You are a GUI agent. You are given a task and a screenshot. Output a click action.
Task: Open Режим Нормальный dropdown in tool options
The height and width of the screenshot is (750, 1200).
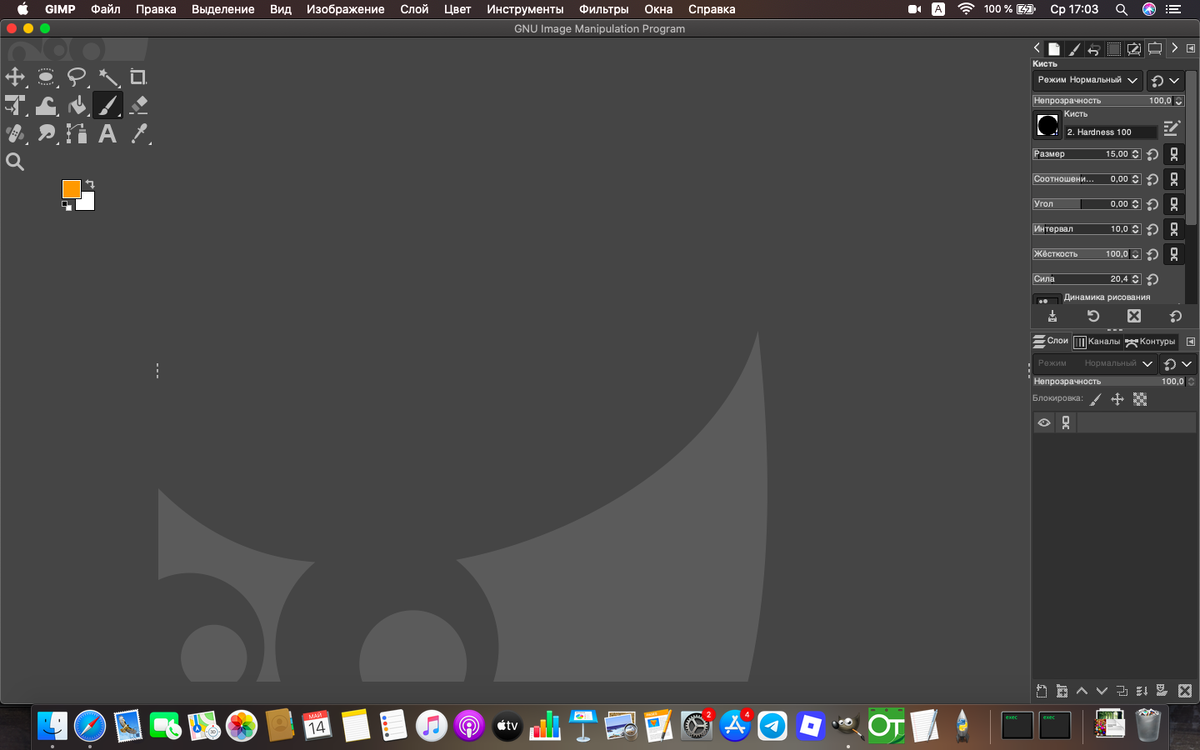pyautogui.click(x=1087, y=80)
